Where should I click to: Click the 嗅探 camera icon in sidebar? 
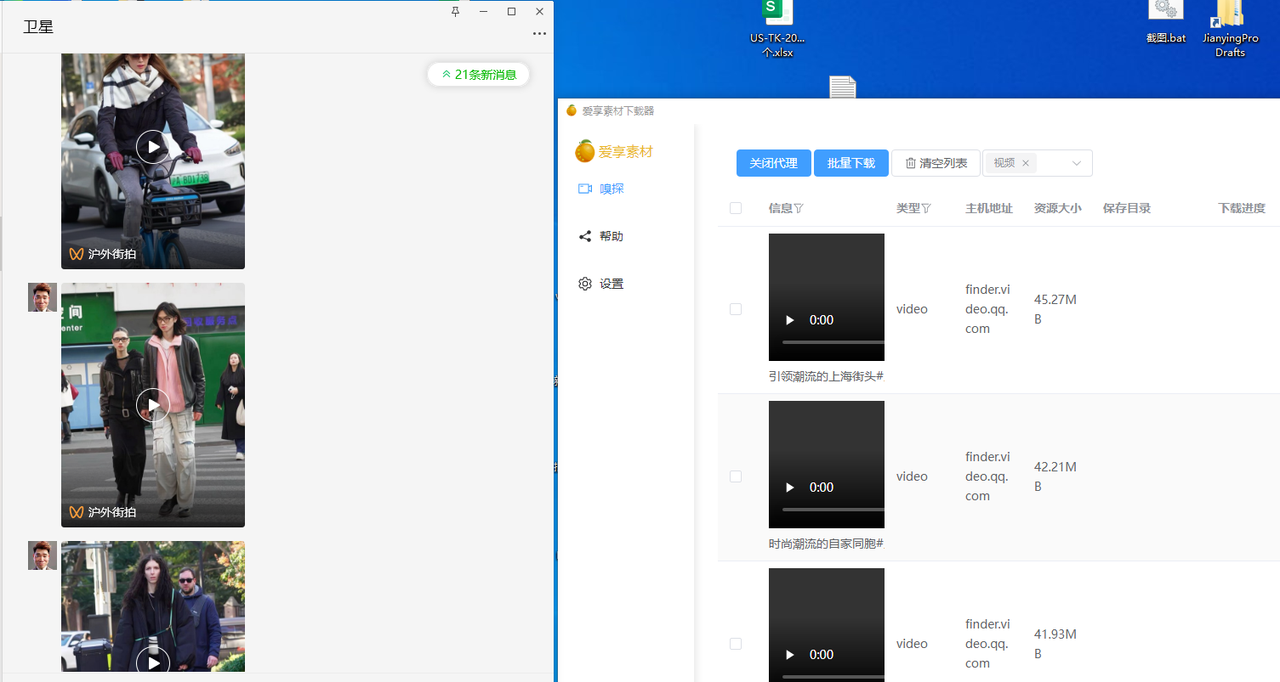point(585,188)
